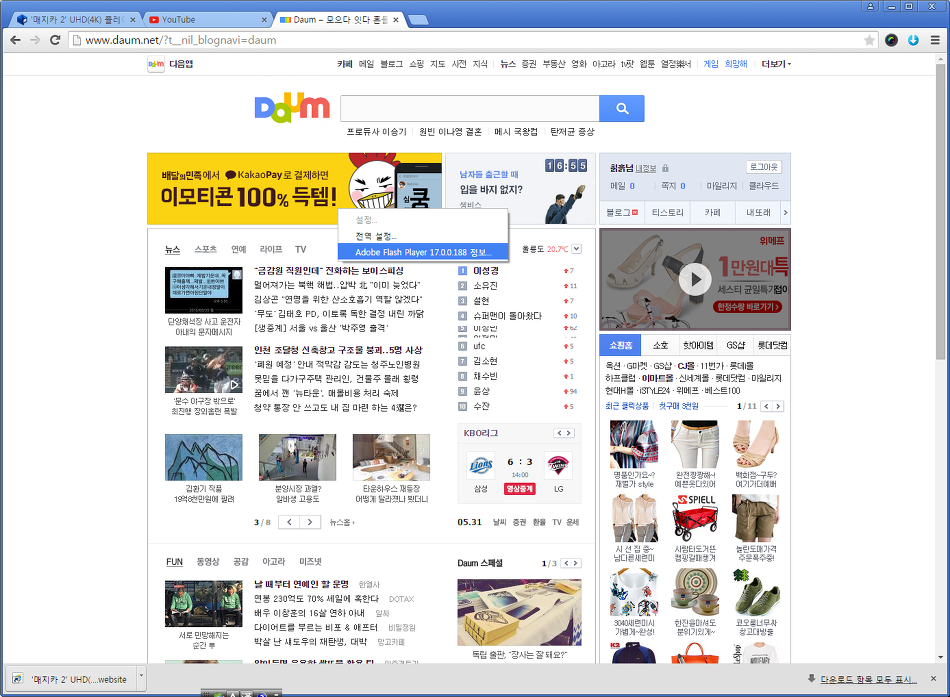The image size is (950, 697).
Task: Click the Samsung Lions team logo
Action: [x=480, y=466]
